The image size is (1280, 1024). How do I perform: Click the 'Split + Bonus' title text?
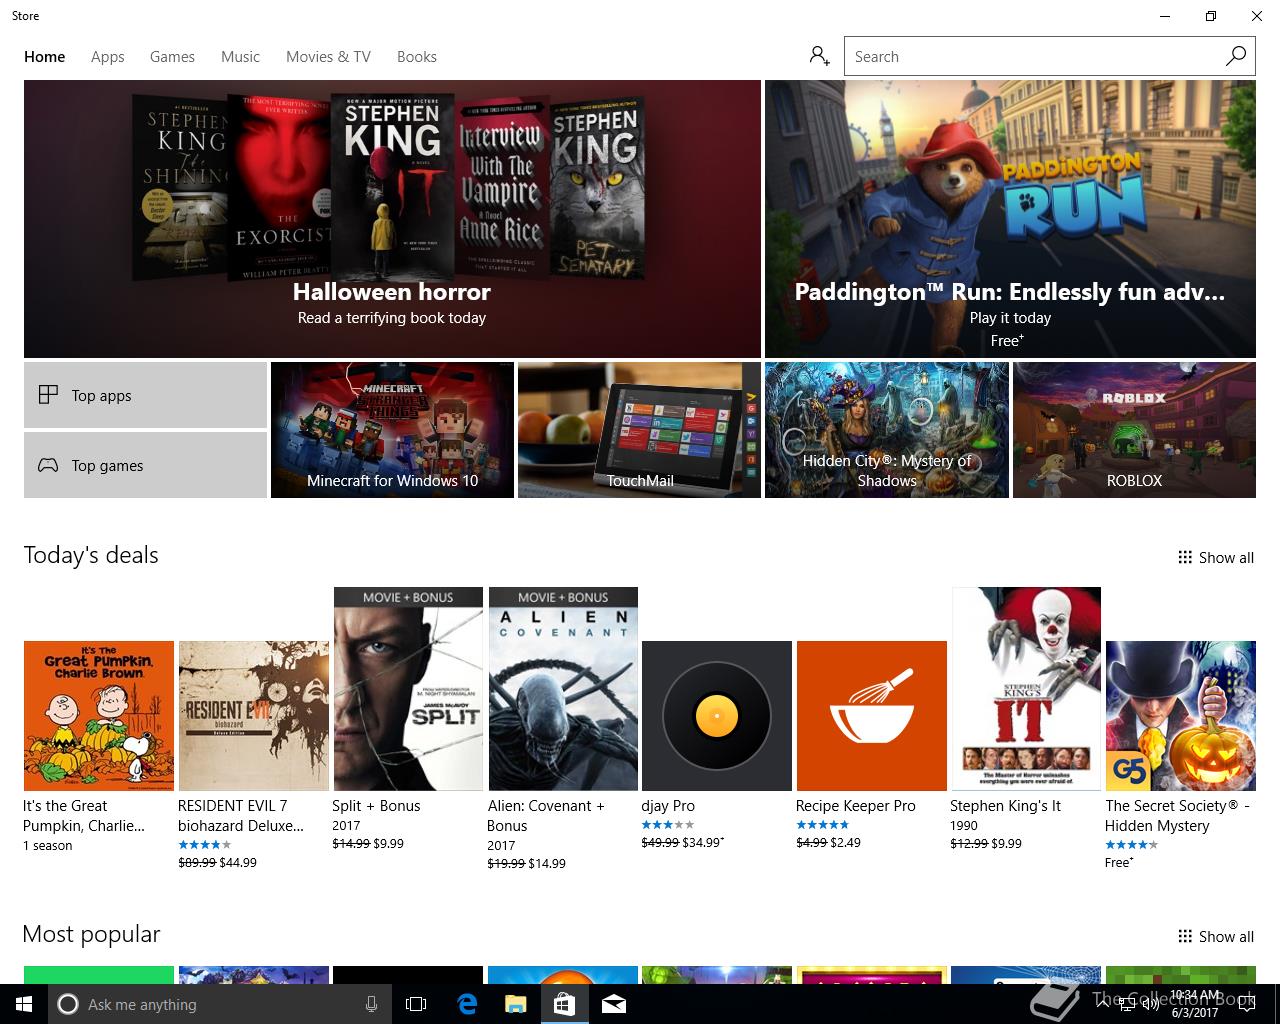pyautogui.click(x=376, y=806)
